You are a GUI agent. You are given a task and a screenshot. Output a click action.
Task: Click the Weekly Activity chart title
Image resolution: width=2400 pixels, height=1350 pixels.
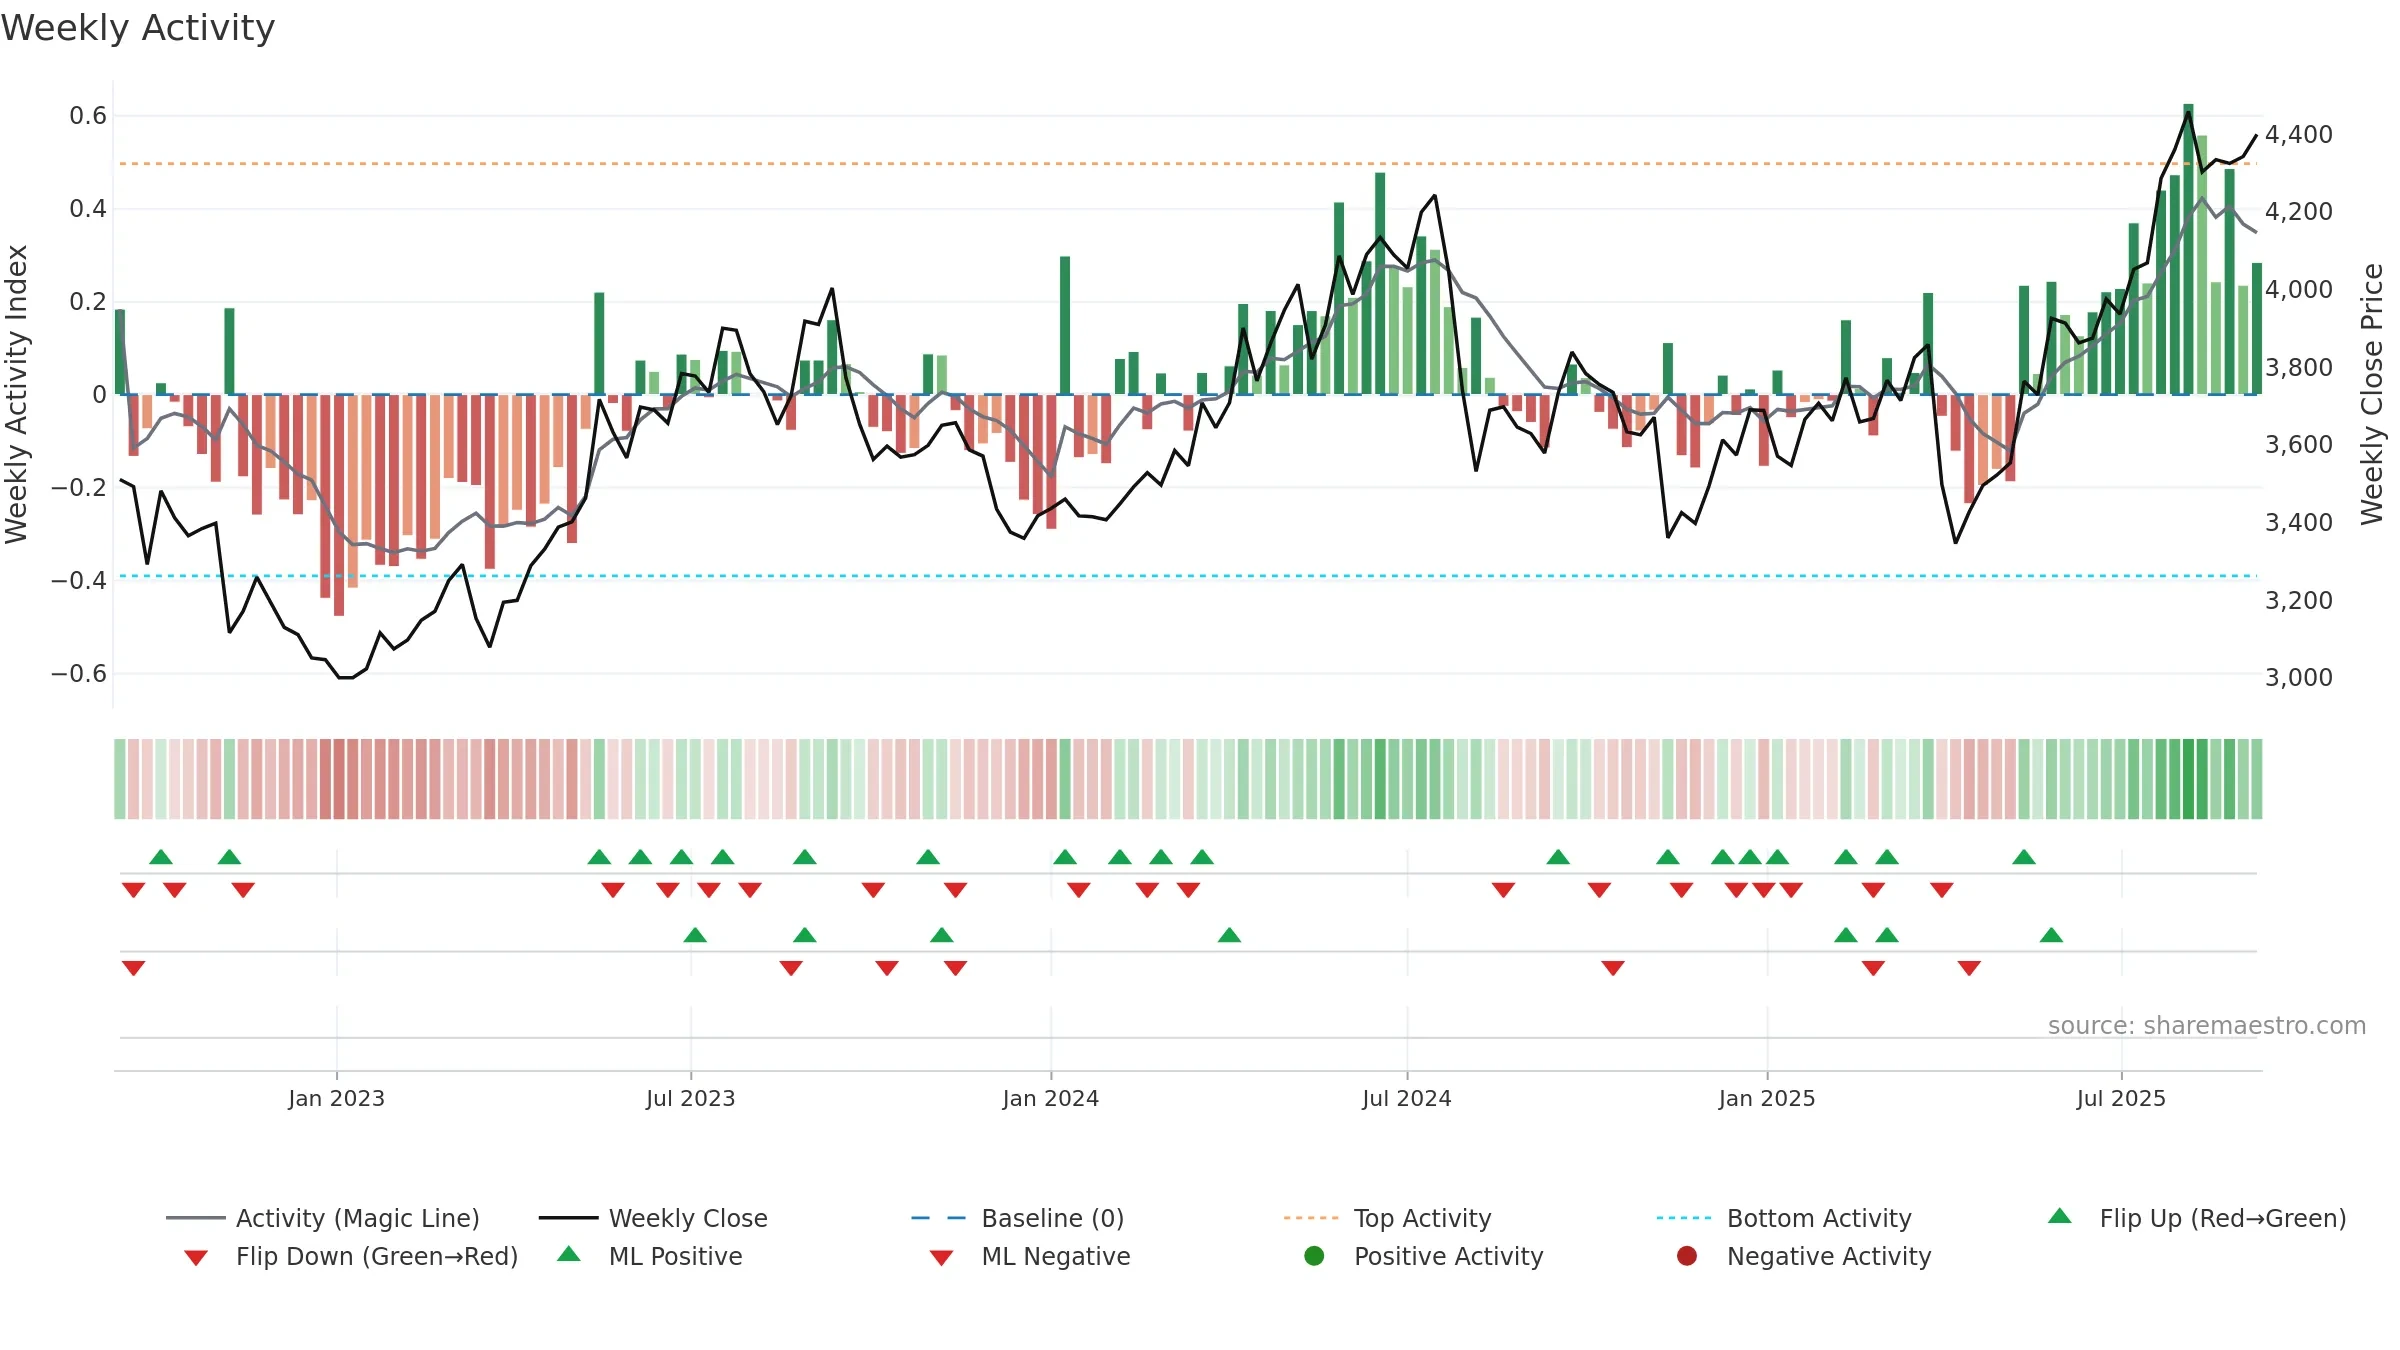[x=138, y=28]
